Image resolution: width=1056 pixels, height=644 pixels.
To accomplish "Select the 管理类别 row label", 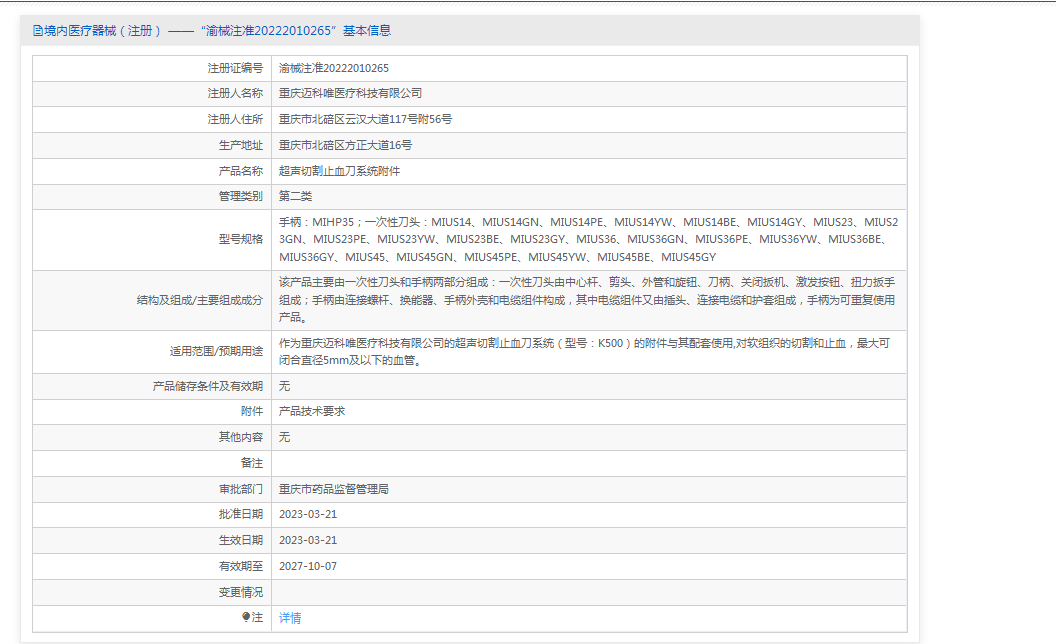I will click(x=240, y=197).
